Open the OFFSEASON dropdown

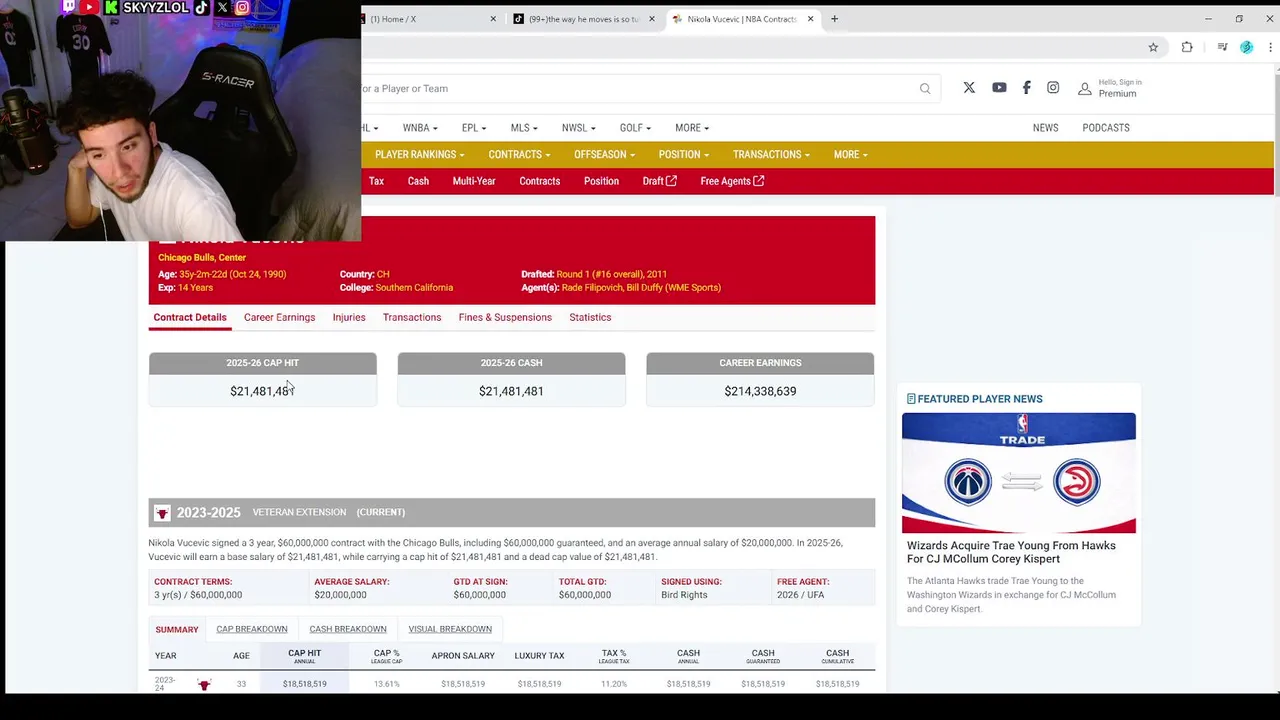click(605, 155)
